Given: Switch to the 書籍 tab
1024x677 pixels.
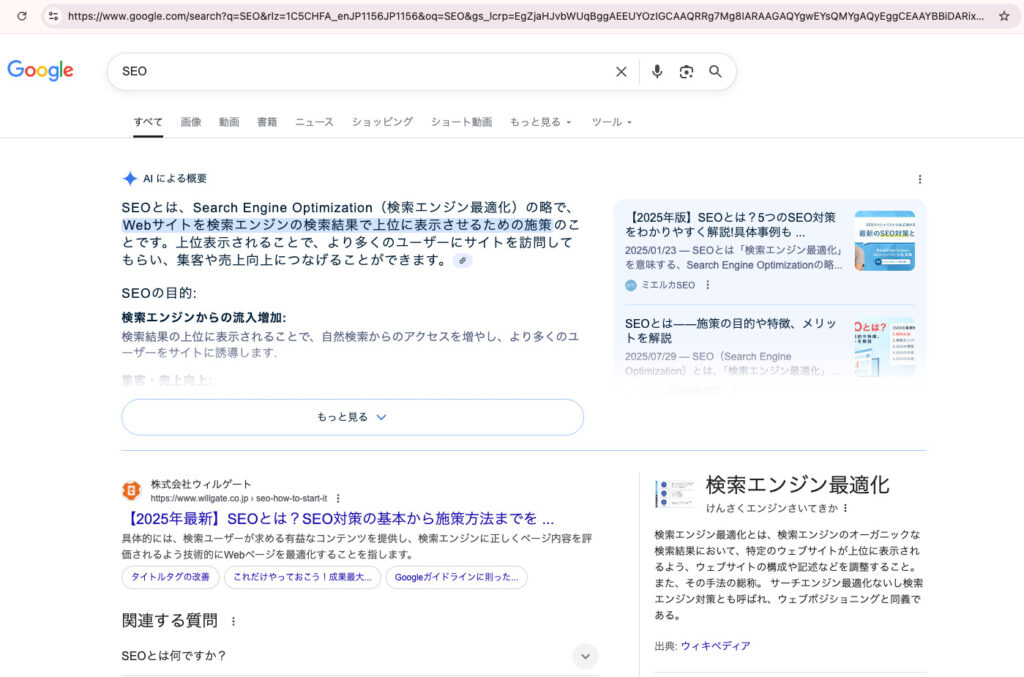Looking at the screenshot, I should (x=267, y=122).
